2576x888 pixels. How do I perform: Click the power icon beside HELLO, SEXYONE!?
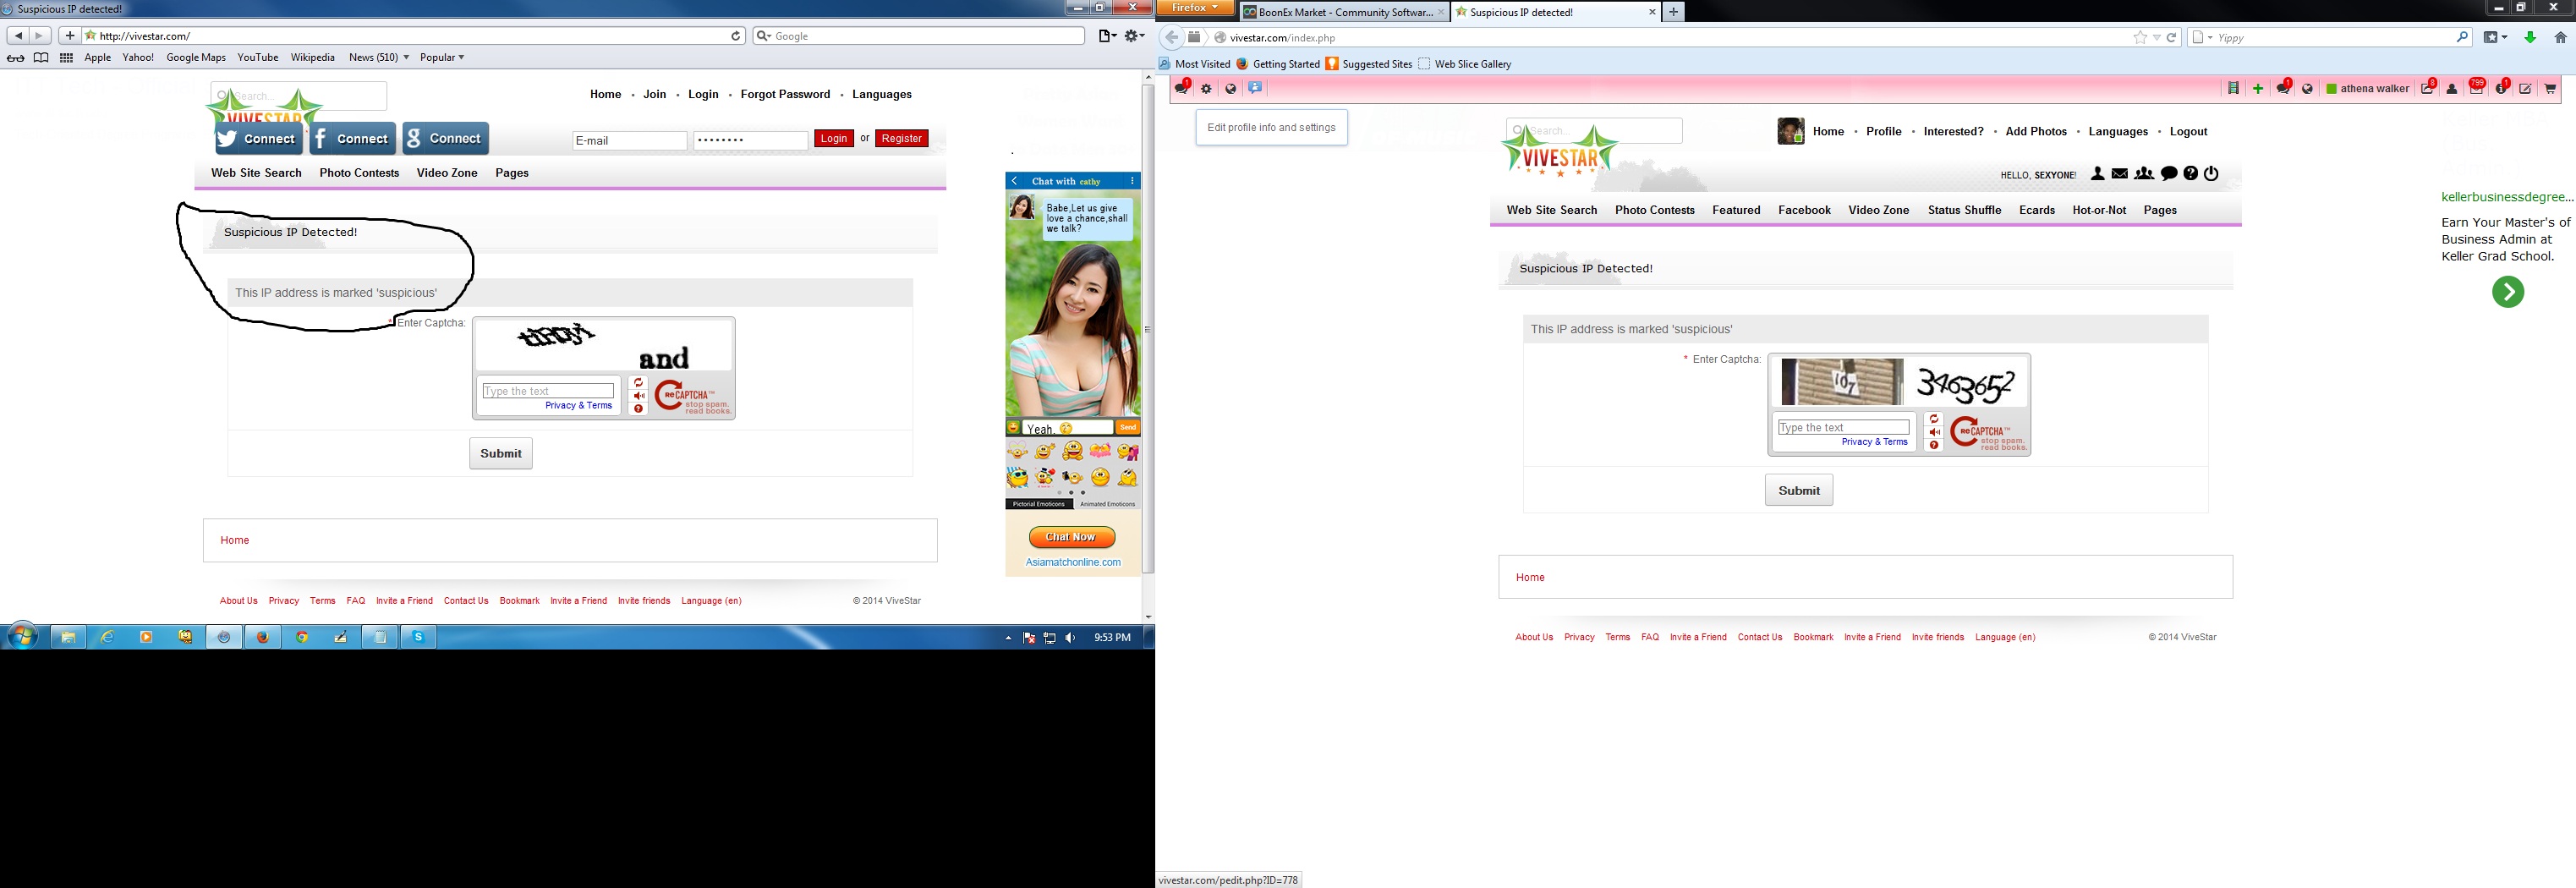2211,174
